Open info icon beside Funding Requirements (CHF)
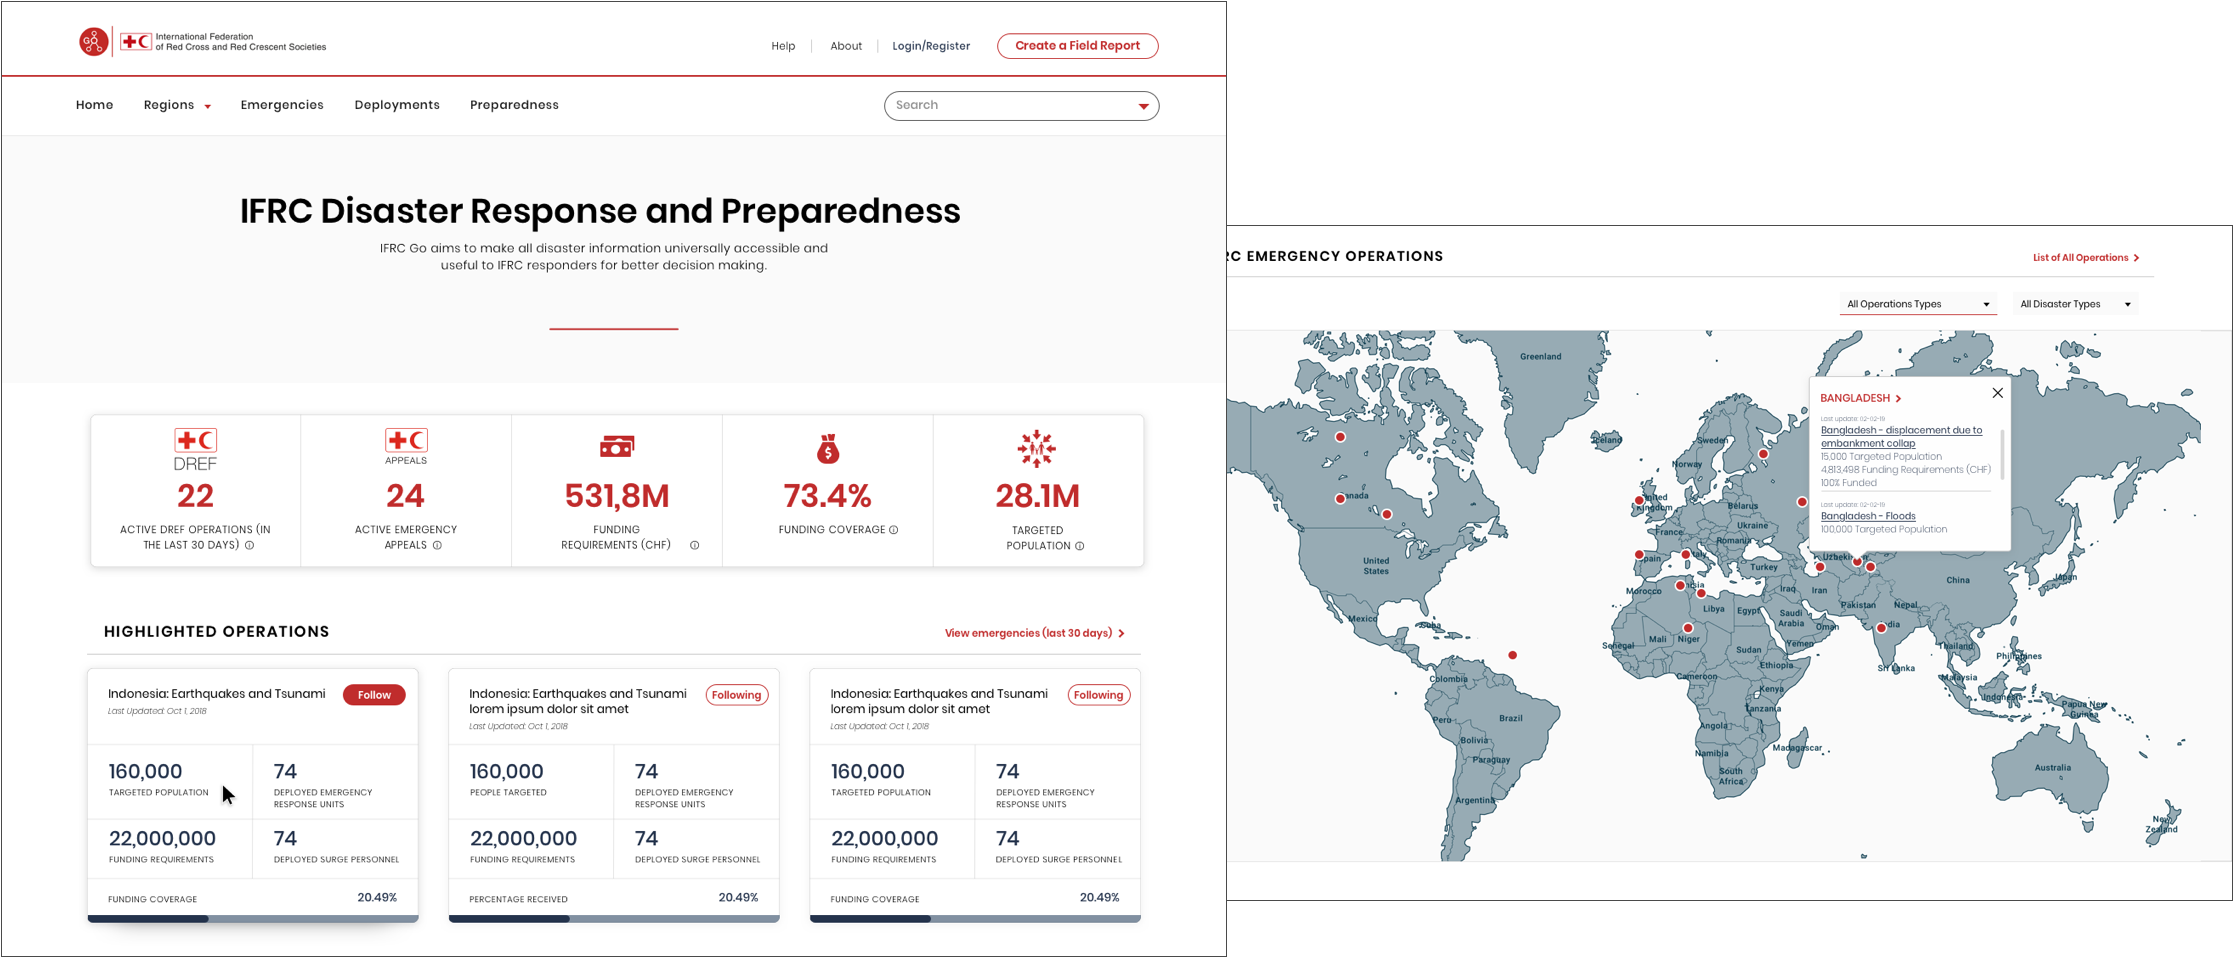Screen dimensions: 2234x958 click(694, 546)
